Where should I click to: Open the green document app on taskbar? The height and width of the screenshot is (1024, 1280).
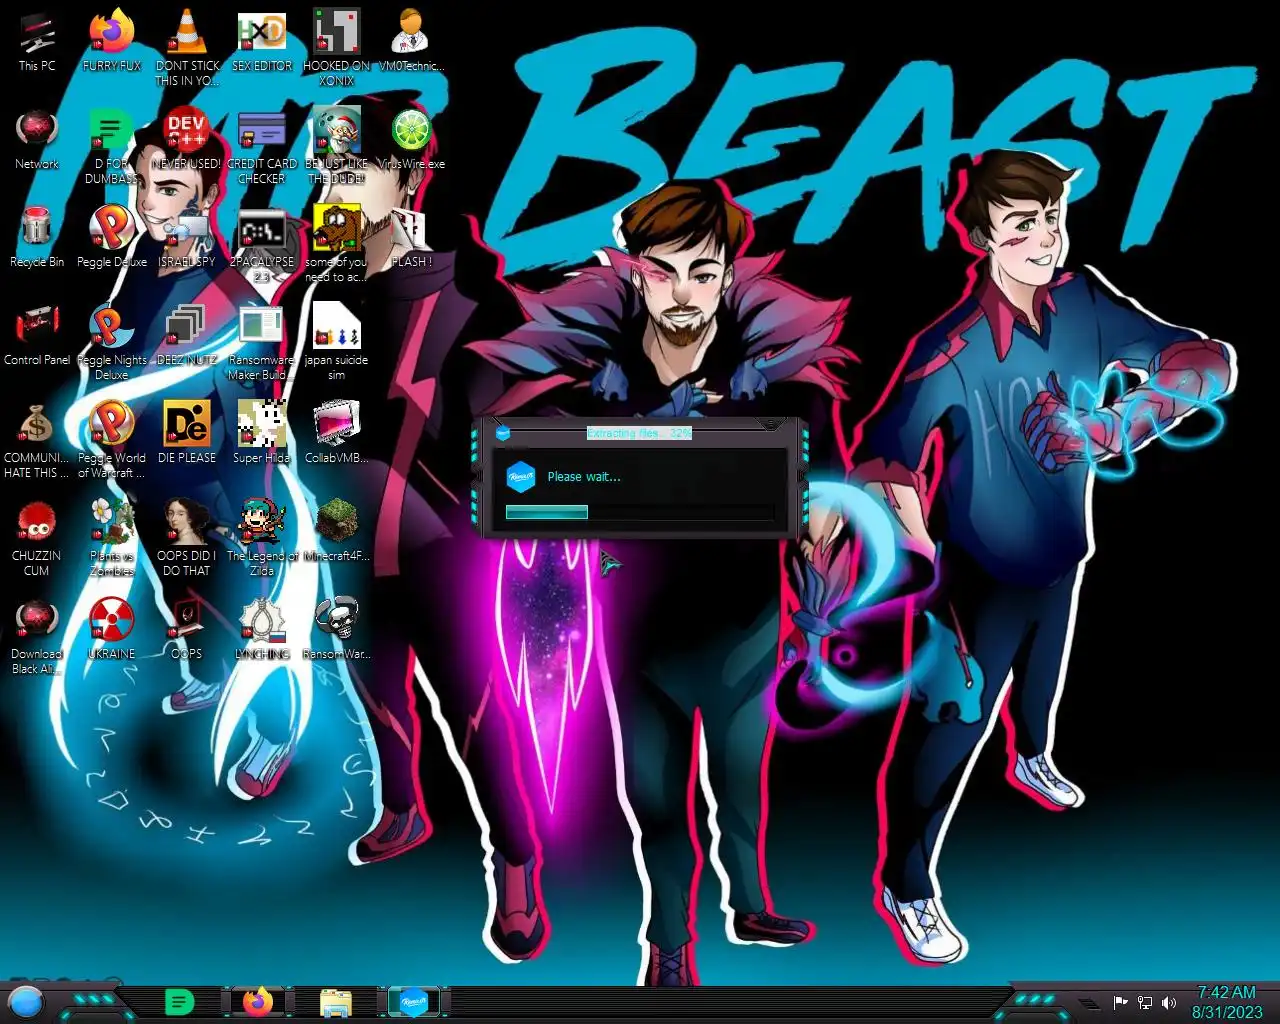coord(179,1001)
